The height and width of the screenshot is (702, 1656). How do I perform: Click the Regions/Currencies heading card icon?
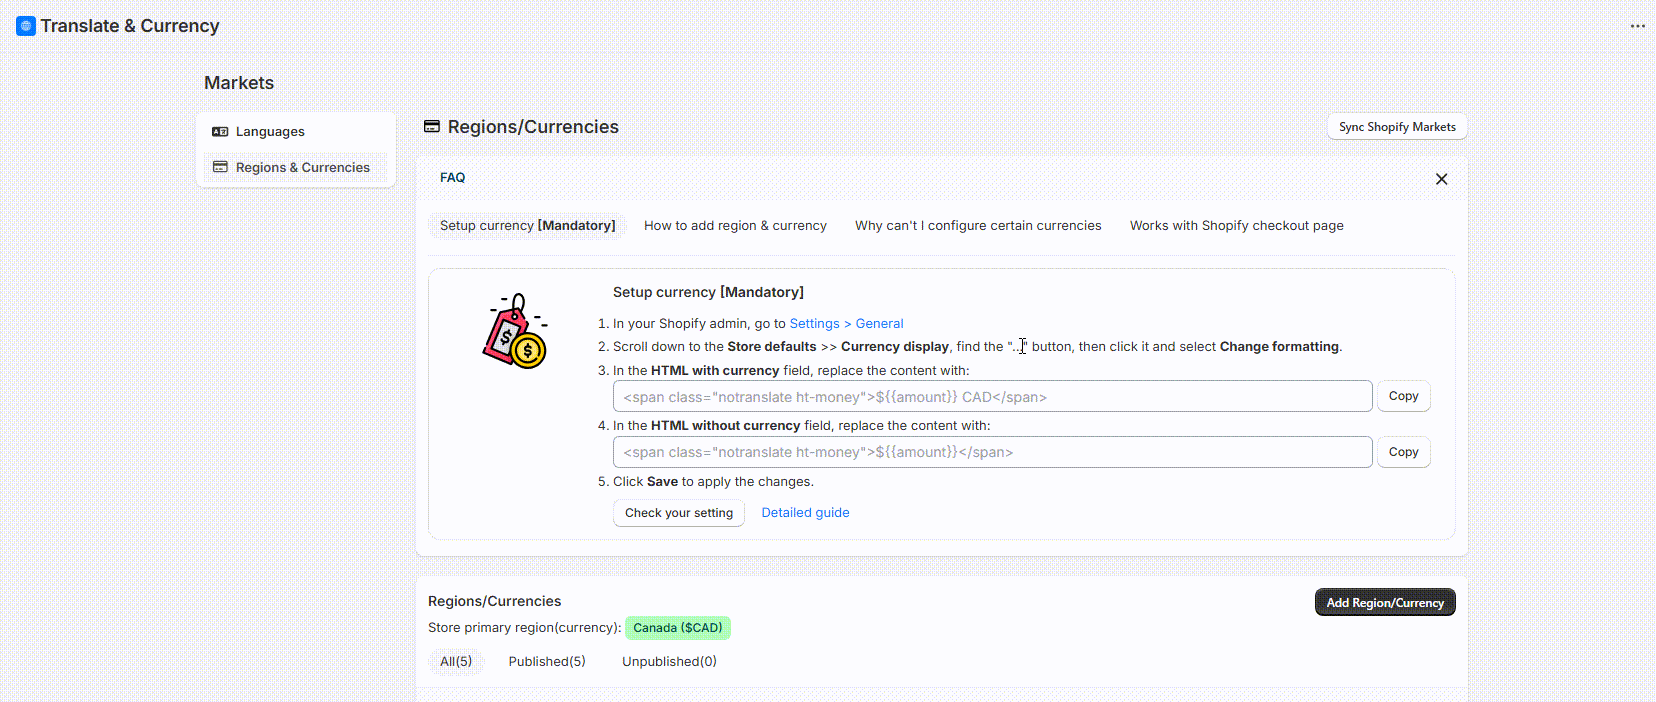[432, 127]
